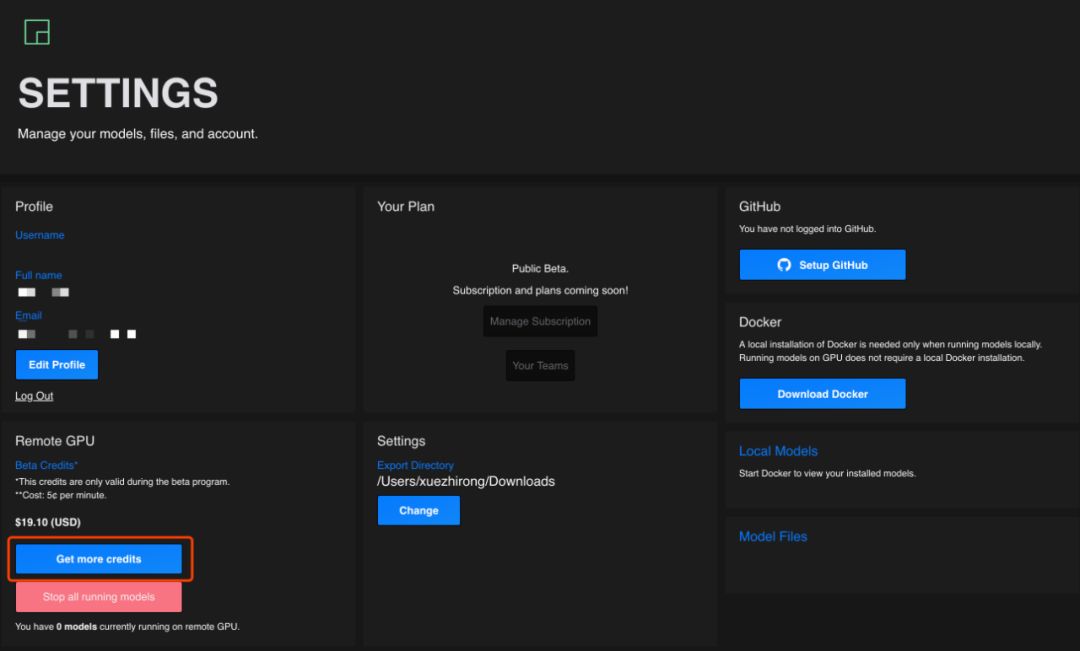Screen dimensions: 1080x651
Task: Open Your Teams button
Action: point(540,366)
